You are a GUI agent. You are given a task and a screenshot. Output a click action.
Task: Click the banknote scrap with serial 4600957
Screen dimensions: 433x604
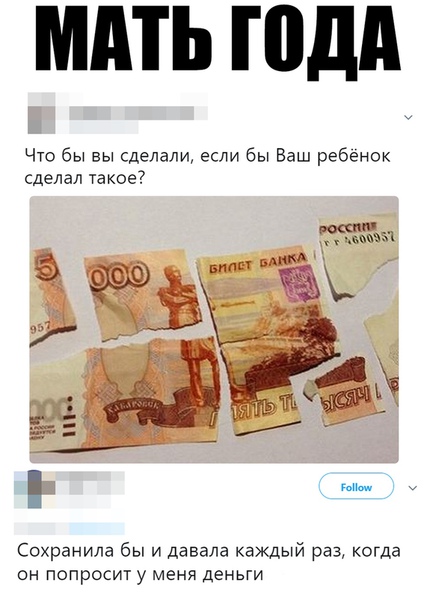point(357,256)
